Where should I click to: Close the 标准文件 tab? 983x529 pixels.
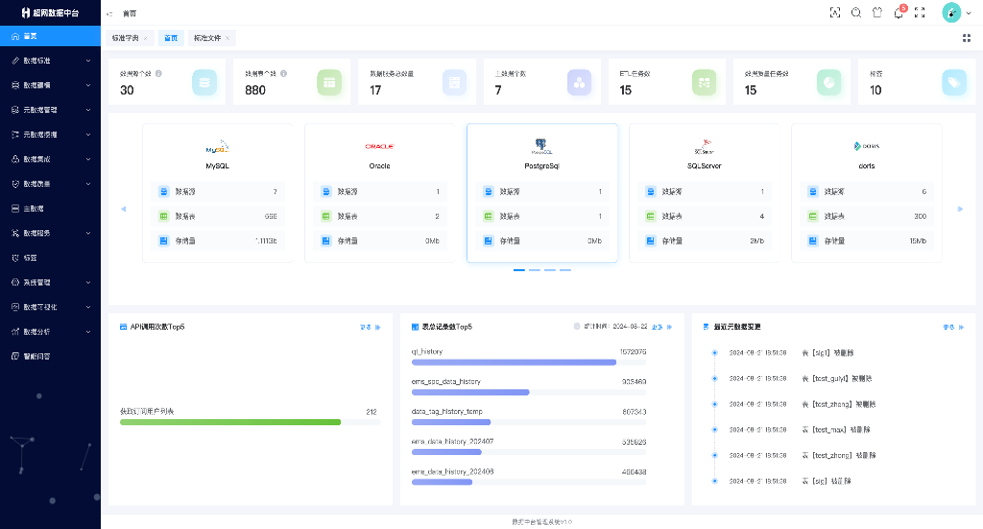point(228,38)
